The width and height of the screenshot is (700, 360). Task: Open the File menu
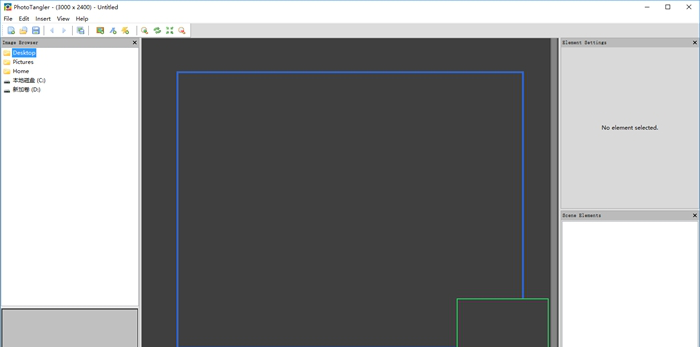coord(8,19)
